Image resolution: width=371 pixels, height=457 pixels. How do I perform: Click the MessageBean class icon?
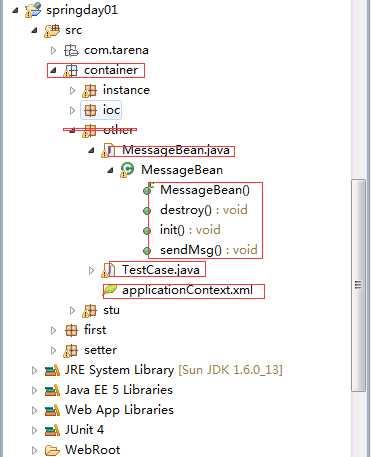coord(127,170)
